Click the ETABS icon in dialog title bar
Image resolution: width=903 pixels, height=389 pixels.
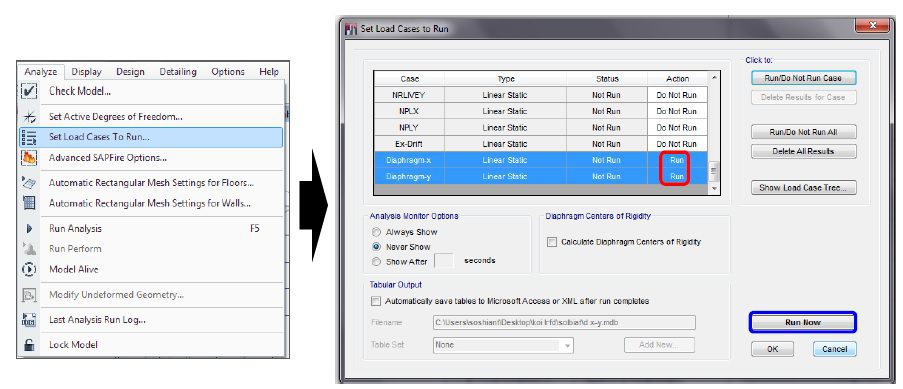(350, 28)
